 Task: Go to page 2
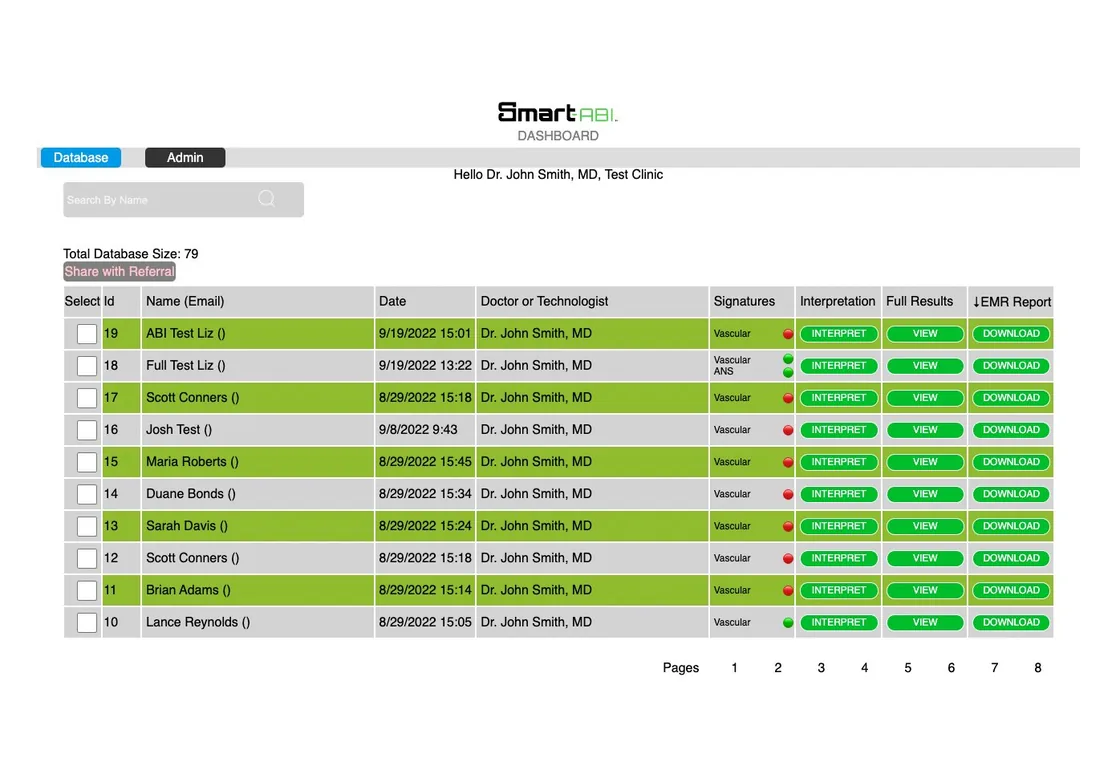[778, 668]
